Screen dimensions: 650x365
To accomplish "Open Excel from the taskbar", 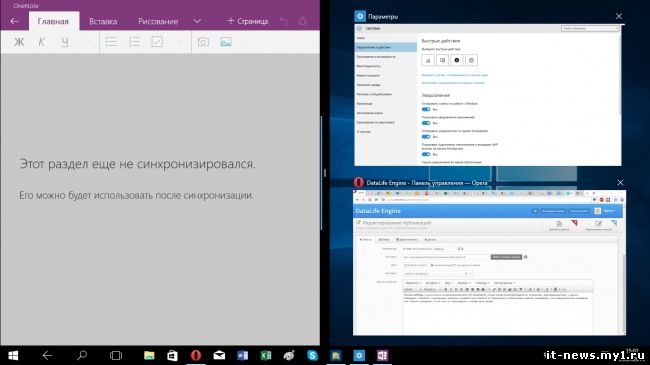I will 266,355.
